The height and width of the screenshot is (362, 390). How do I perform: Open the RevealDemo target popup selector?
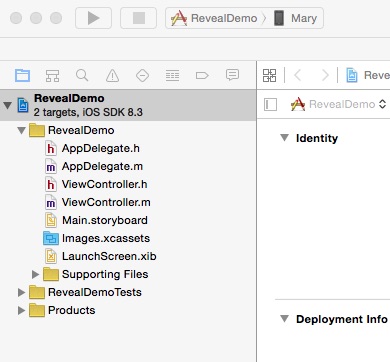[338, 104]
